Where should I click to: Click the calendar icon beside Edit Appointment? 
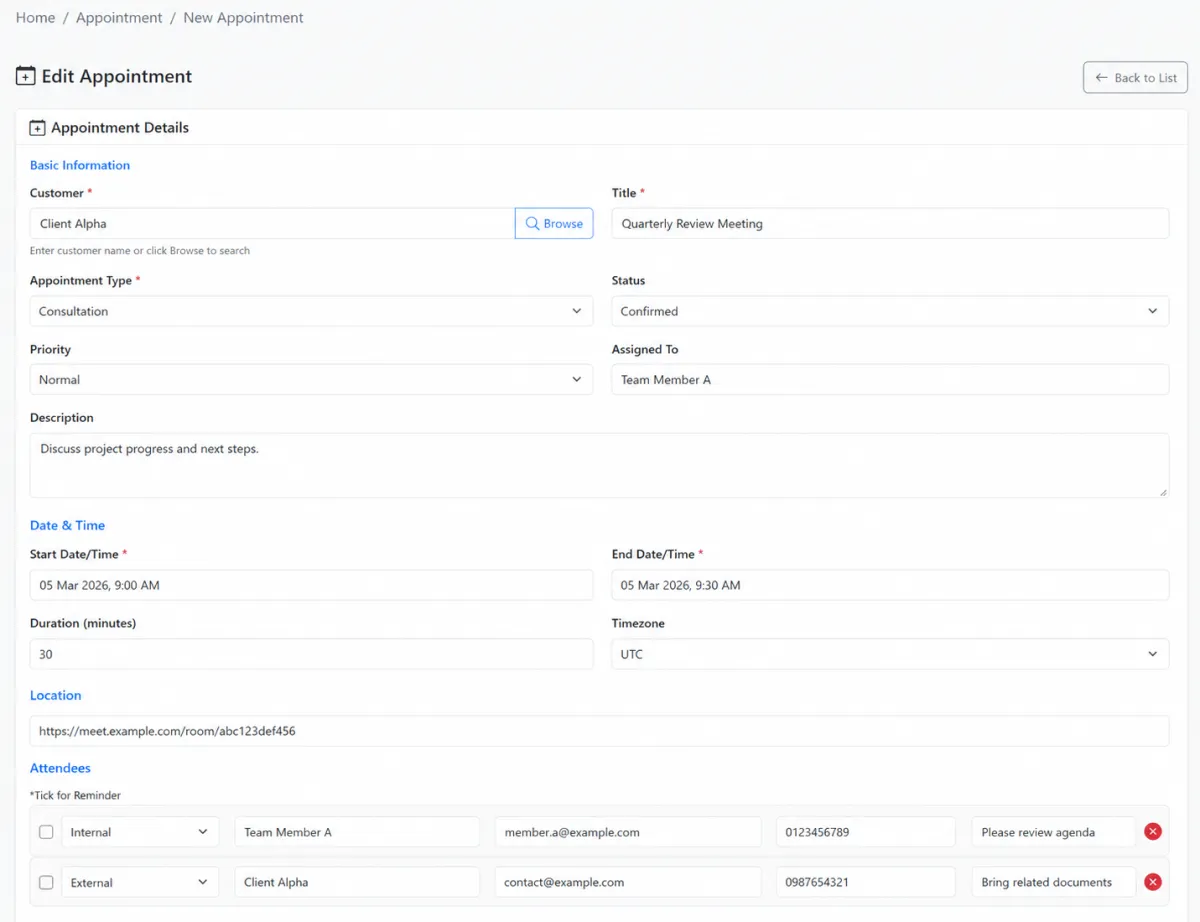(x=26, y=76)
